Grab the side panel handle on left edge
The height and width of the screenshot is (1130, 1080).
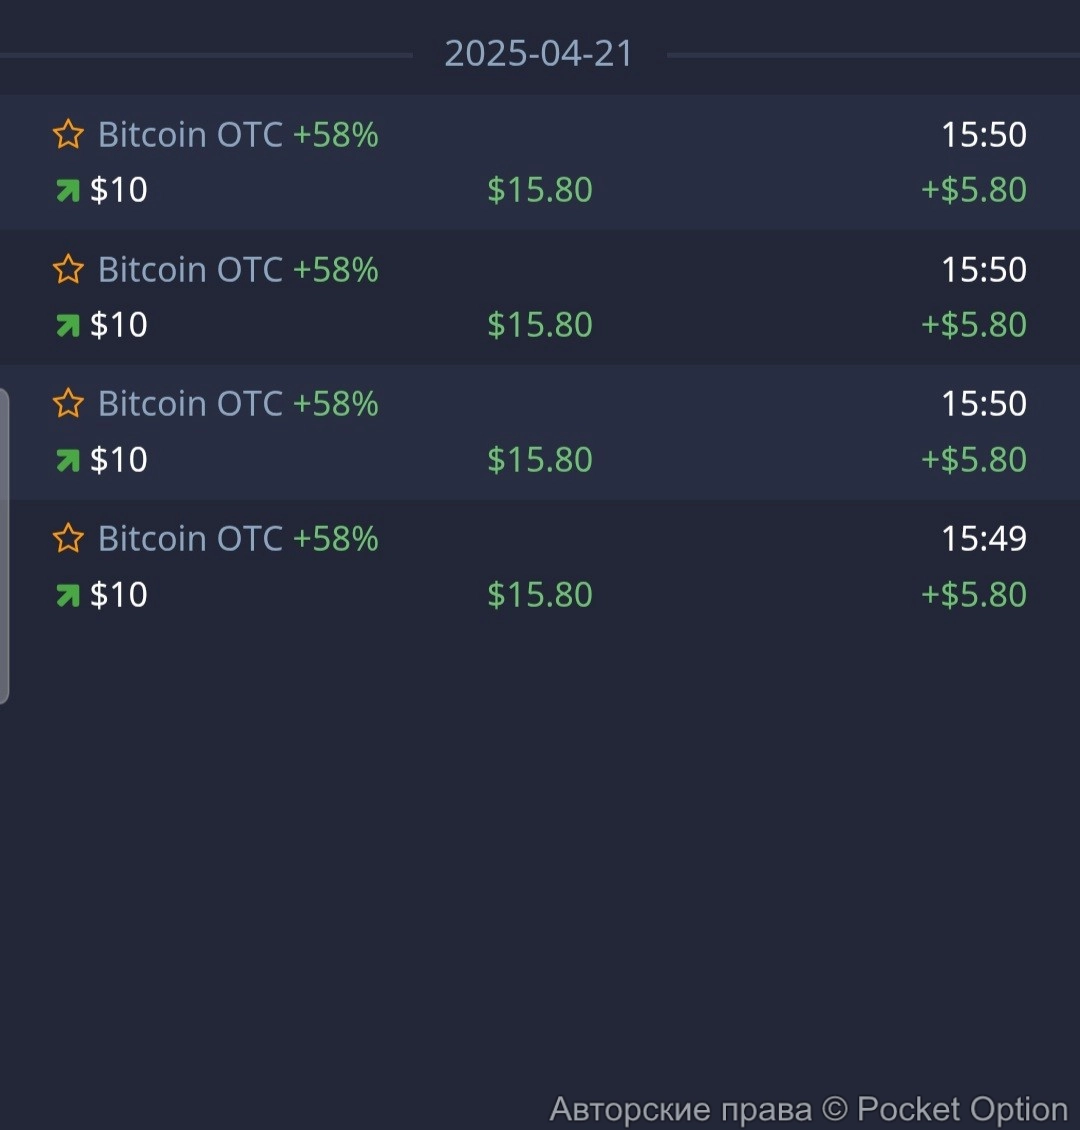[4, 546]
